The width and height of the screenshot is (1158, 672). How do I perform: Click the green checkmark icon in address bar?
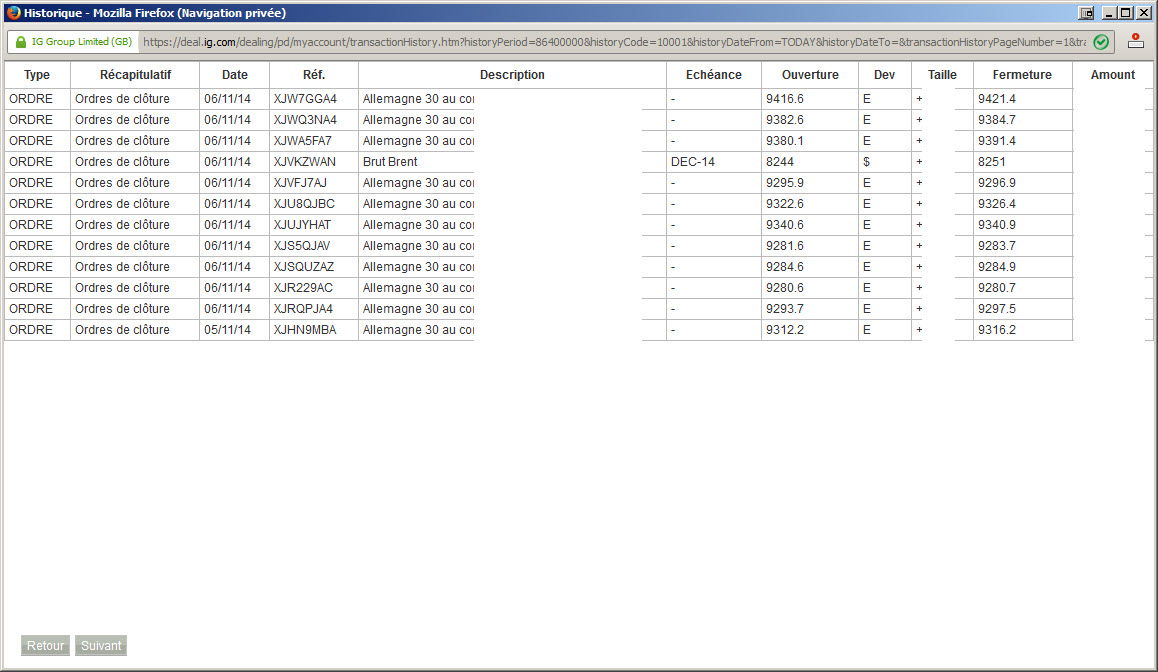point(1100,42)
